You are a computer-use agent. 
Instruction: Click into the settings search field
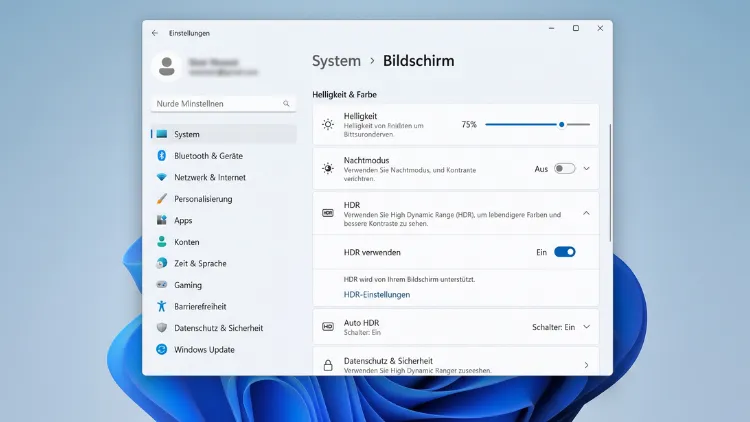223,103
